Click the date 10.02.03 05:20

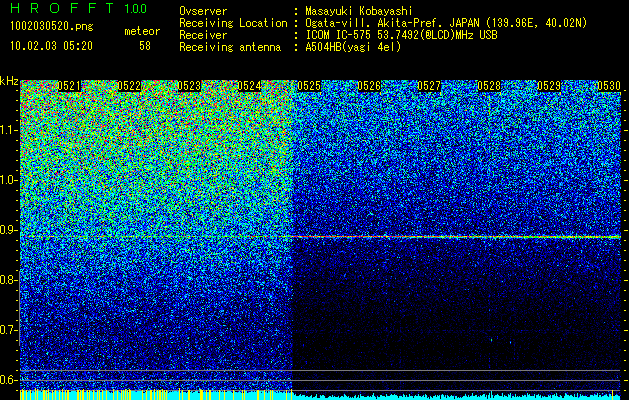(x=51, y=46)
